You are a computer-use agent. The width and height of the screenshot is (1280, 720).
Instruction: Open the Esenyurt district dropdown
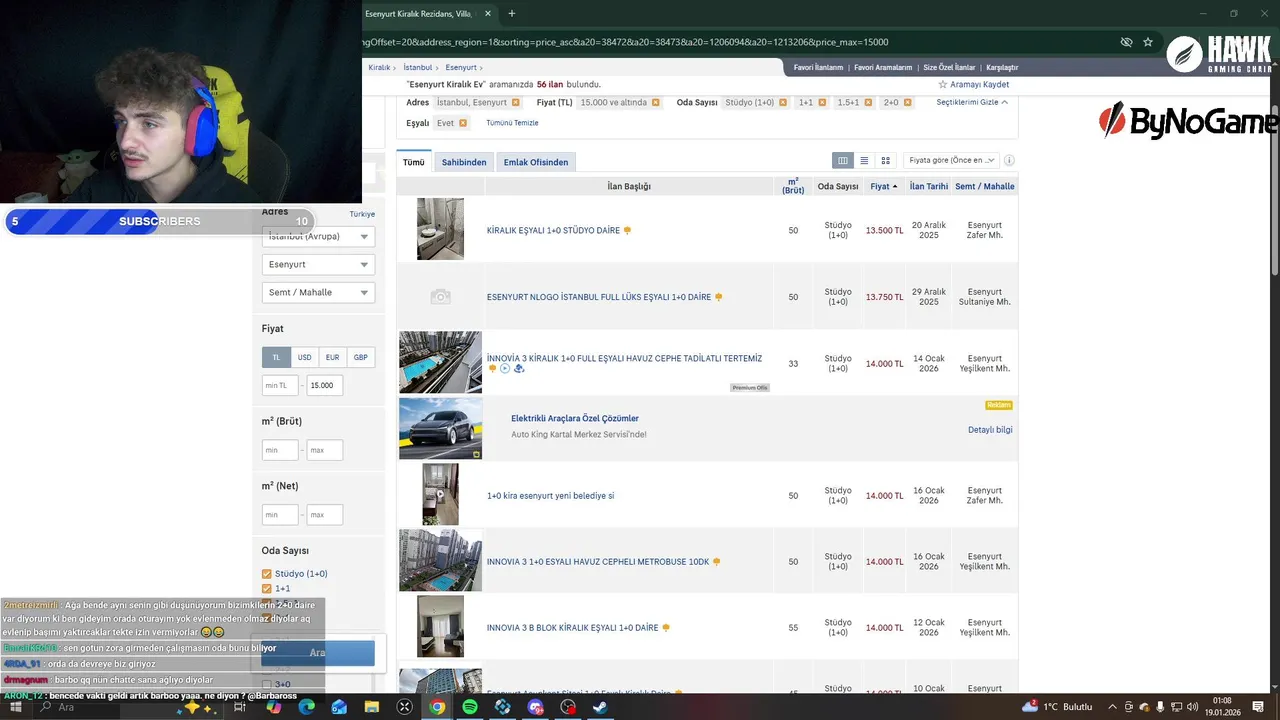click(318, 265)
